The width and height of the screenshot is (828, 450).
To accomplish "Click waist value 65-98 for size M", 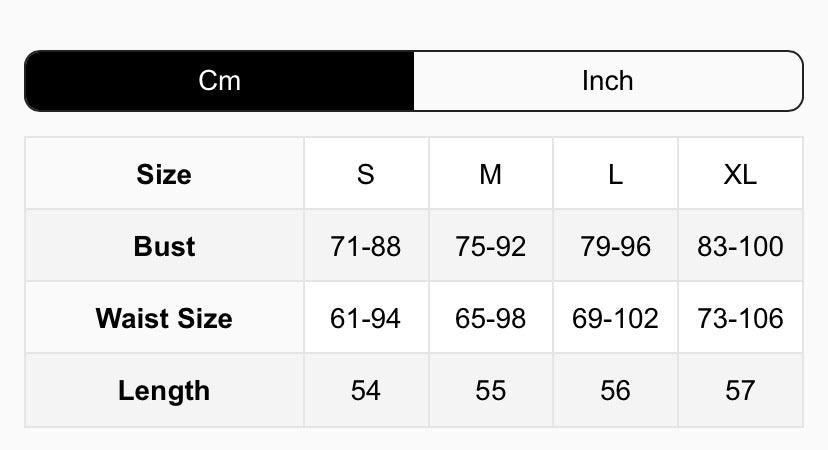I will pyautogui.click(x=491, y=318).
